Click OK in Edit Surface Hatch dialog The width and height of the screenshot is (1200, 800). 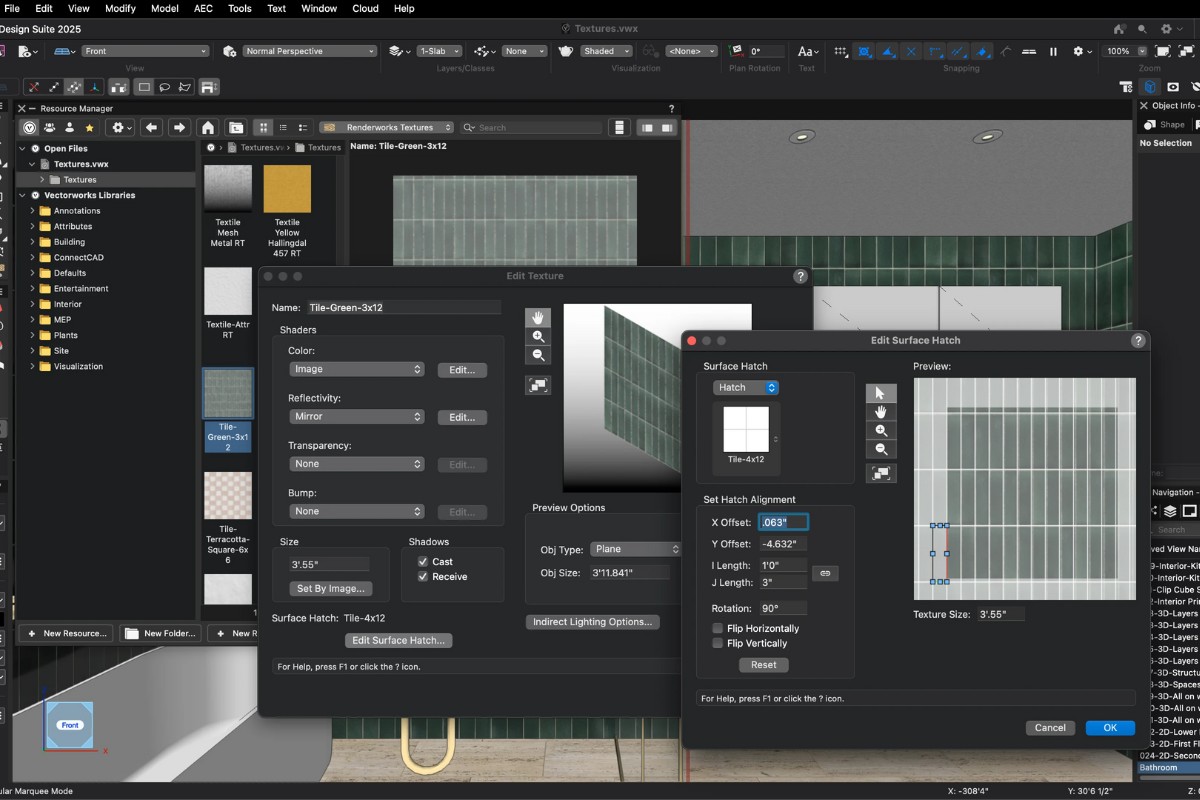tap(1110, 728)
